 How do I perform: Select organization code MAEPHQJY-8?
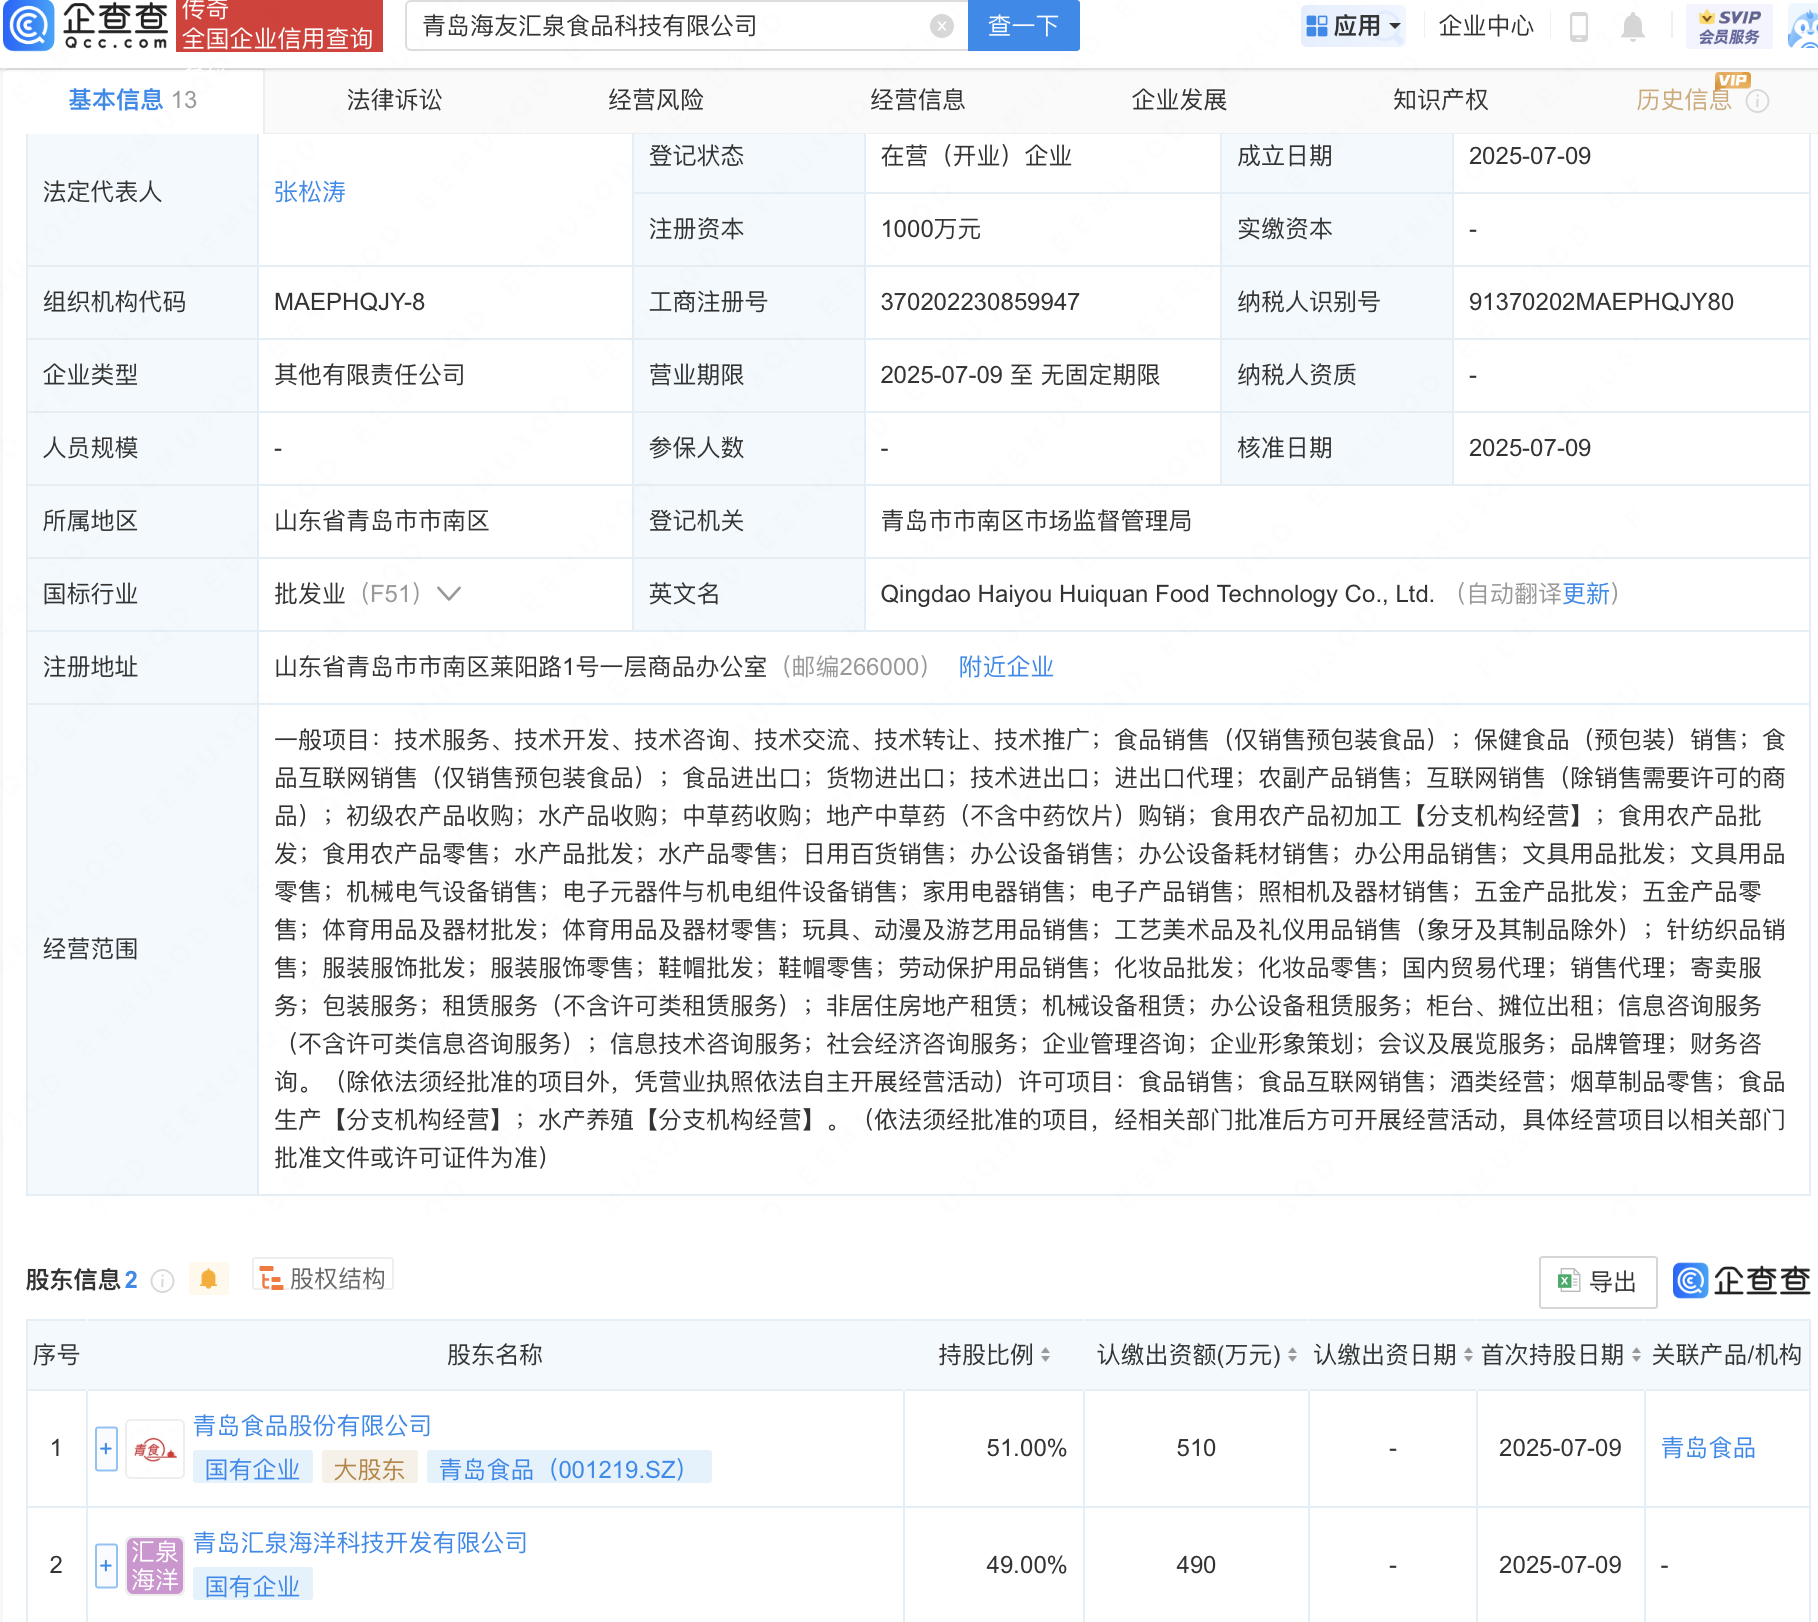[x=349, y=302]
